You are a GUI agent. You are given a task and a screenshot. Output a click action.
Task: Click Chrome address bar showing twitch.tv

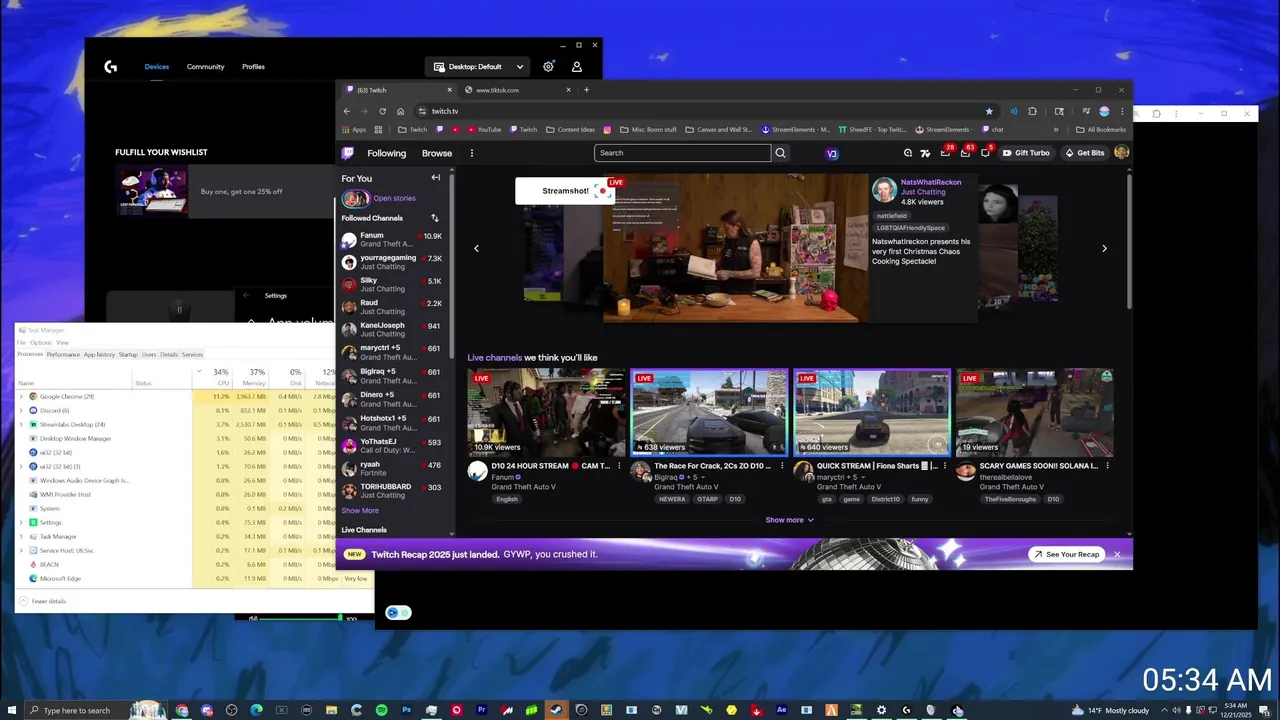pyautogui.click(x=705, y=111)
